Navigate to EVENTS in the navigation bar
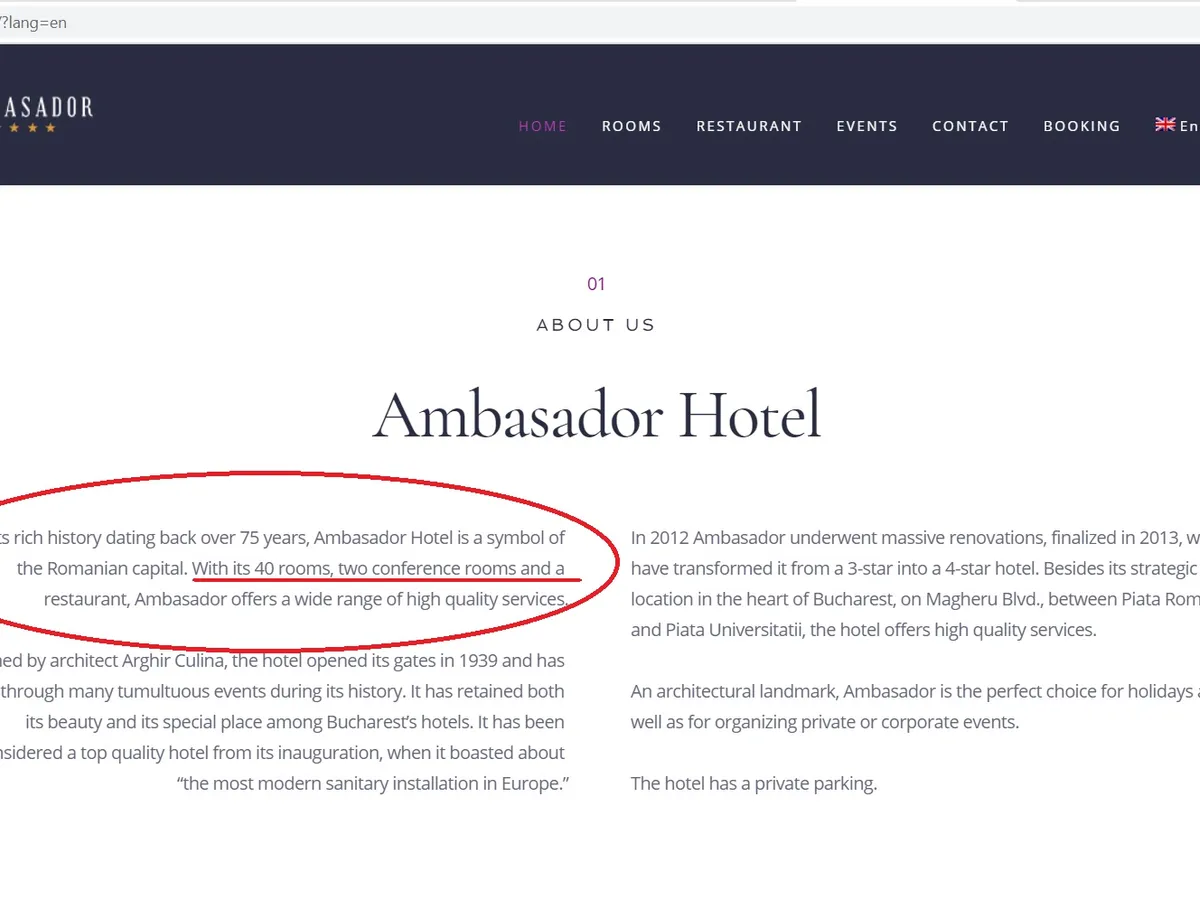 (x=867, y=126)
